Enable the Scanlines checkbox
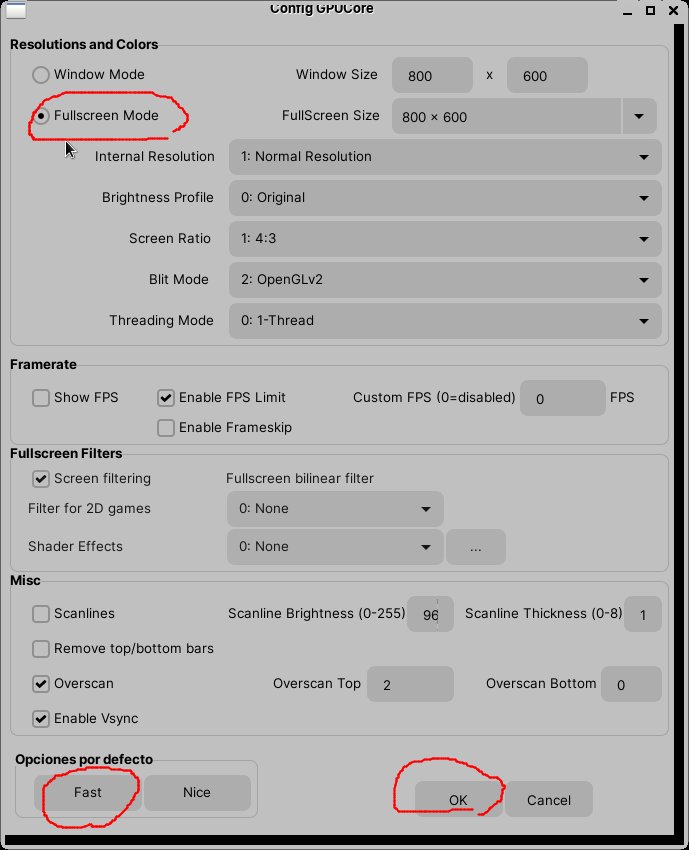This screenshot has width=689, height=850. [41, 614]
